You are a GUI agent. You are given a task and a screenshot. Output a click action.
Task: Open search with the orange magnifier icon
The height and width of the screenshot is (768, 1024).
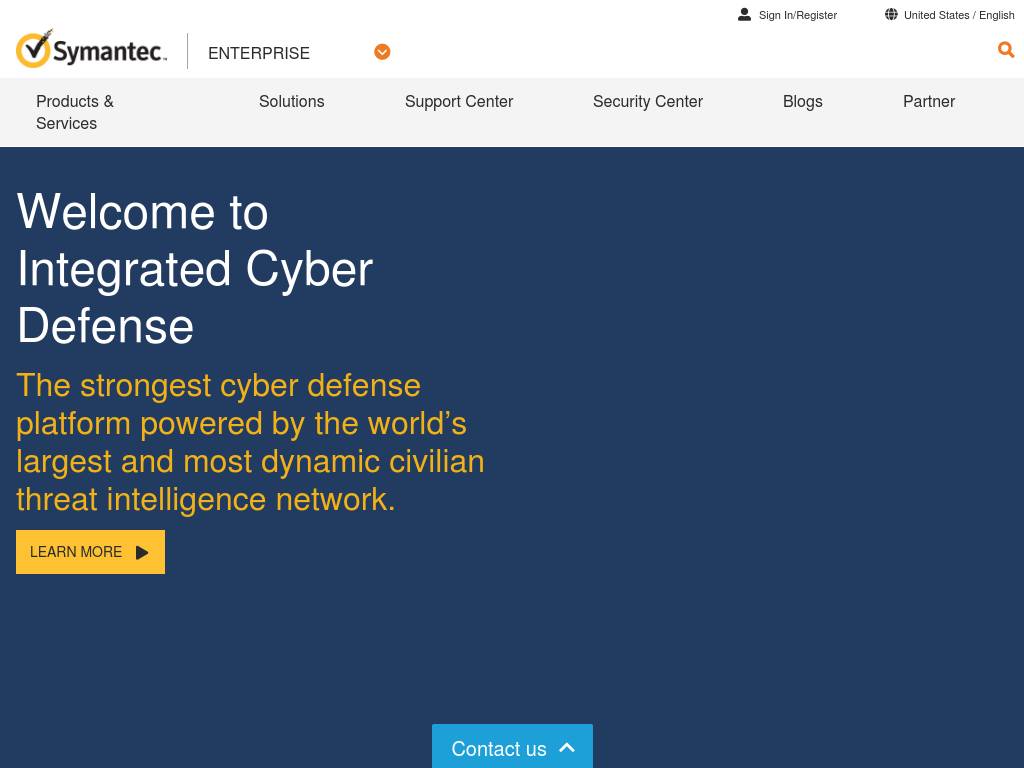click(x=1005, y=50)
